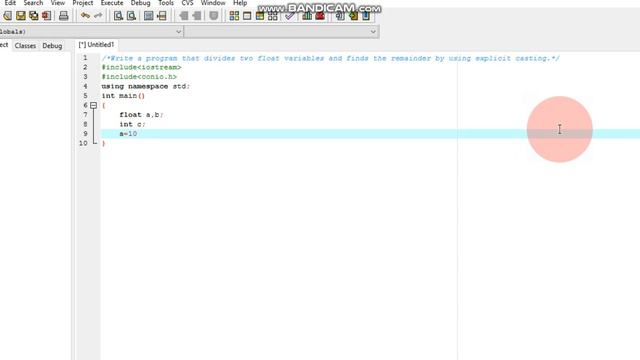The image size is (640, 360).
Task: Save the current file via toolbar
Action: click(20, 16)
